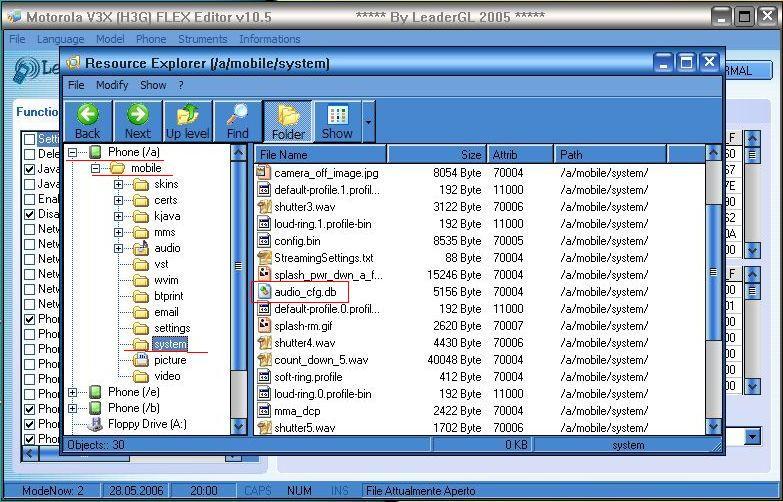Select the btprint folder in tree
This screenshot has height=502, width=783.
point(168,296)
